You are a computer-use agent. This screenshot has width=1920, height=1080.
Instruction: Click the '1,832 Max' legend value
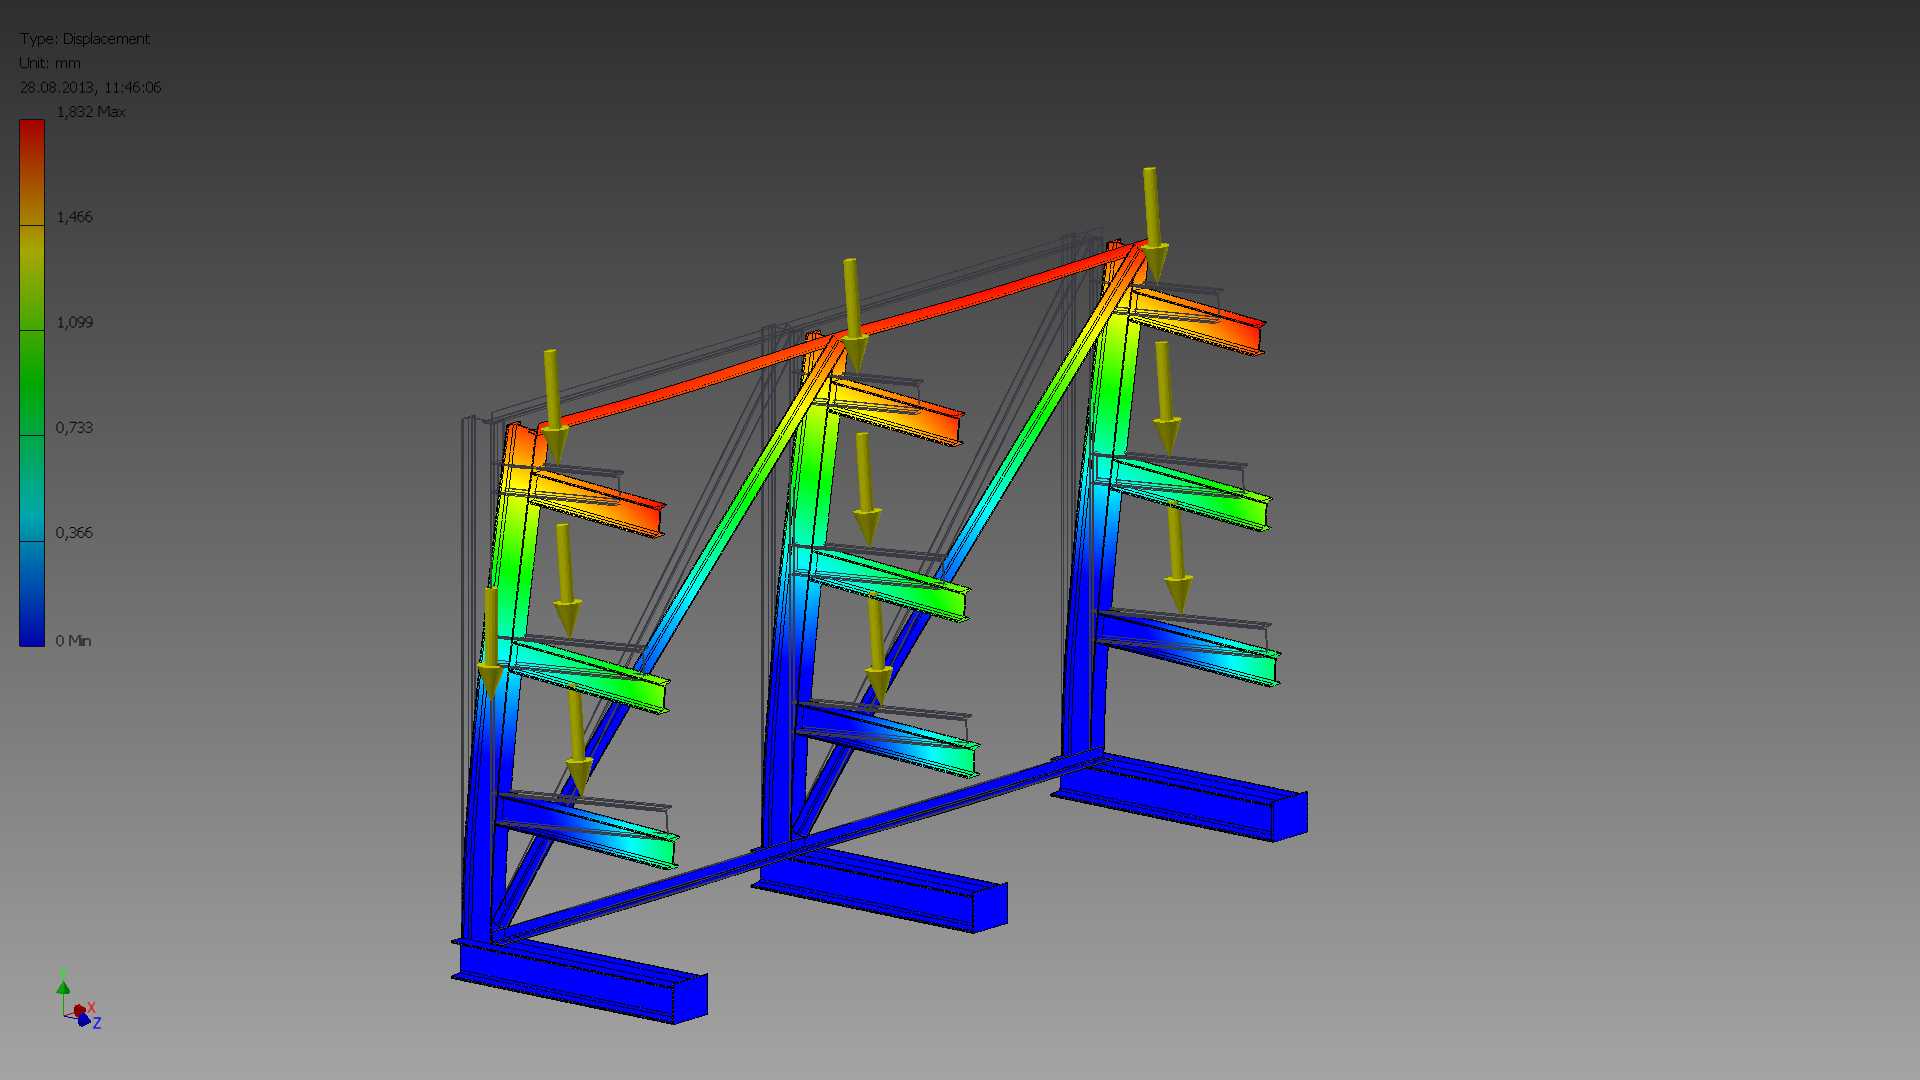(91, 112)
